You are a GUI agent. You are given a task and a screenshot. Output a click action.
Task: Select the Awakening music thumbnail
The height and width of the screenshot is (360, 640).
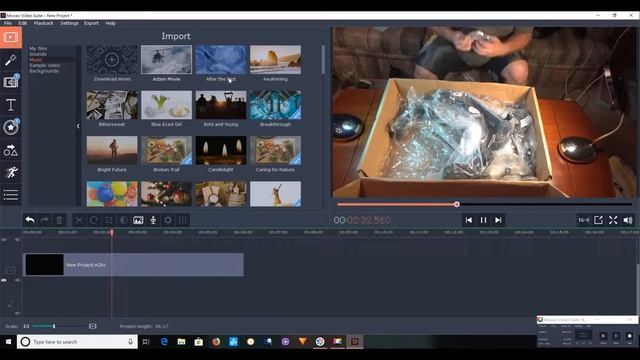pos(276,60)
